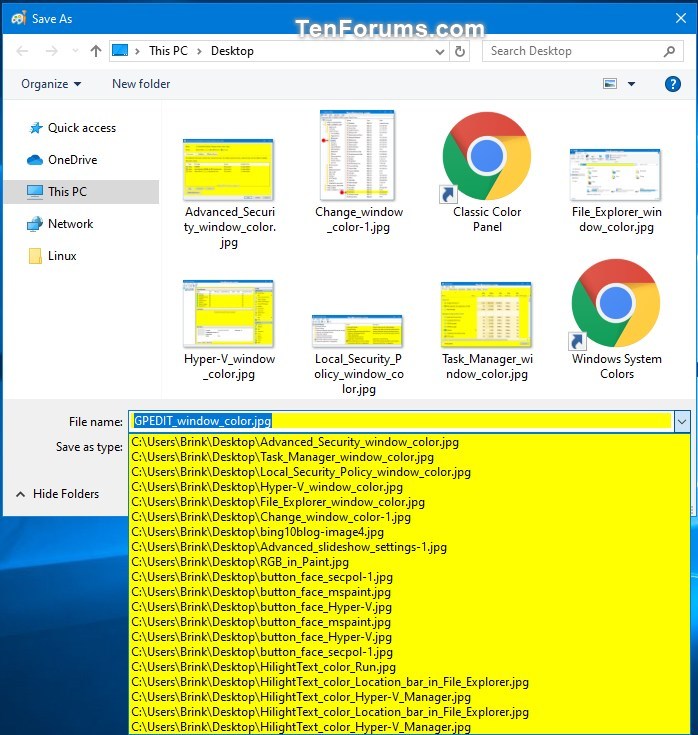Screen dimensions: 698x735
Task: Select 'Desktop' in address breadcrumb
Action: coord(232,51)
